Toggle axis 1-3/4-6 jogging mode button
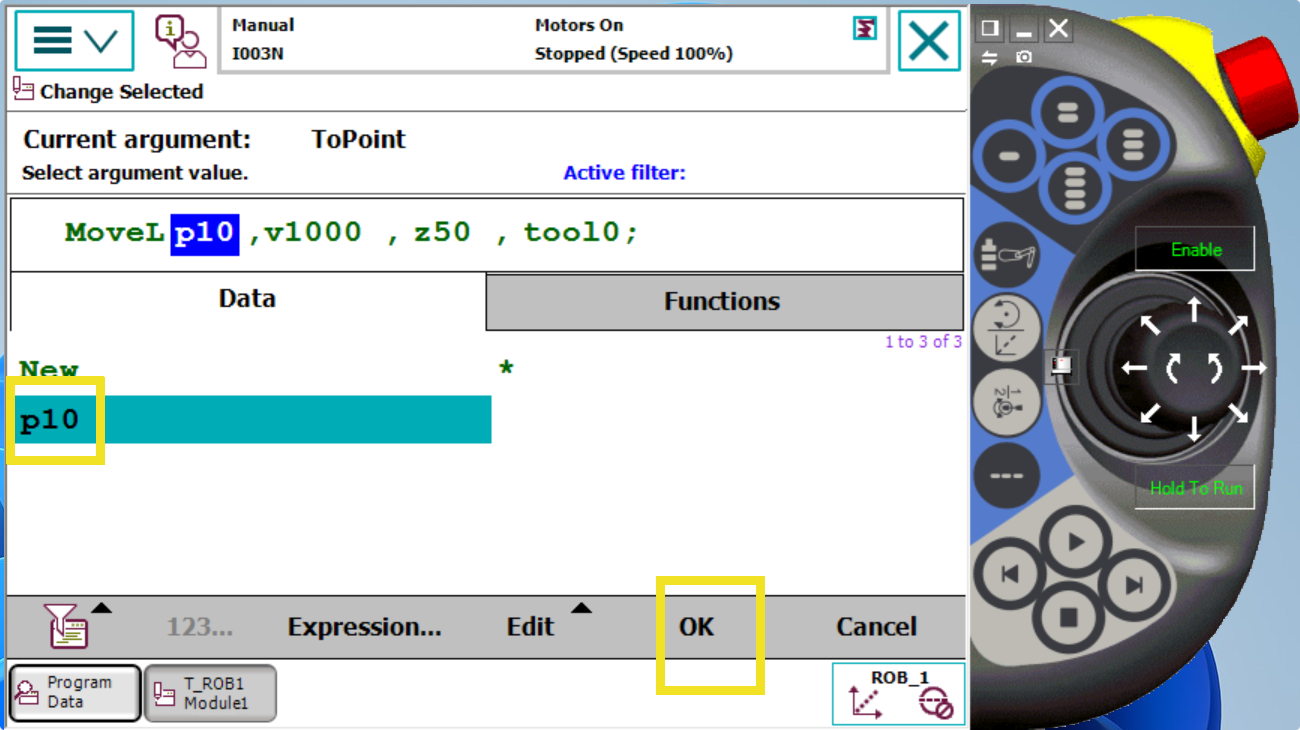 pyautogui.click(x=1005, y=401)
